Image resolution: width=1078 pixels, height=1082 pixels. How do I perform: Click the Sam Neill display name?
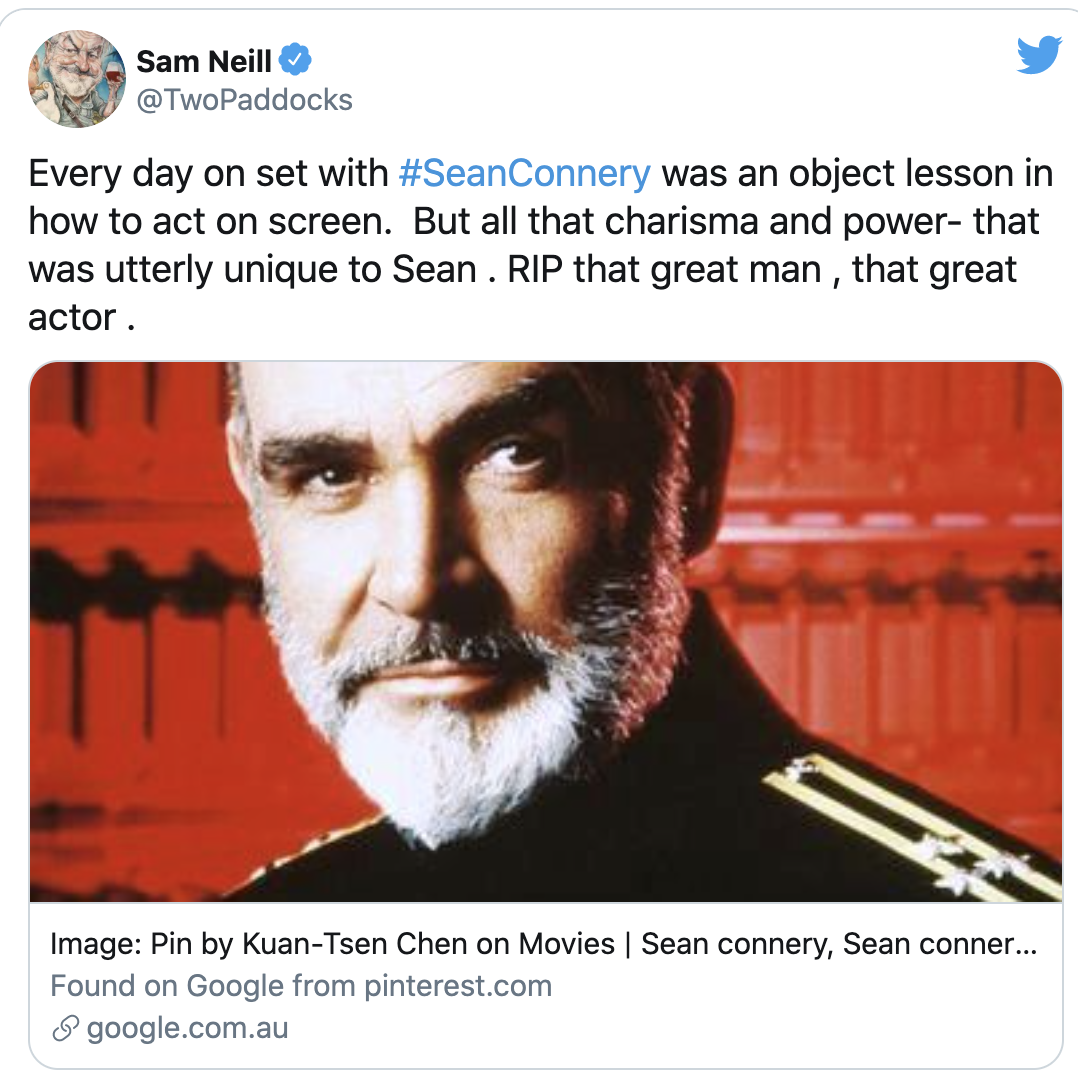coord(204,61)
